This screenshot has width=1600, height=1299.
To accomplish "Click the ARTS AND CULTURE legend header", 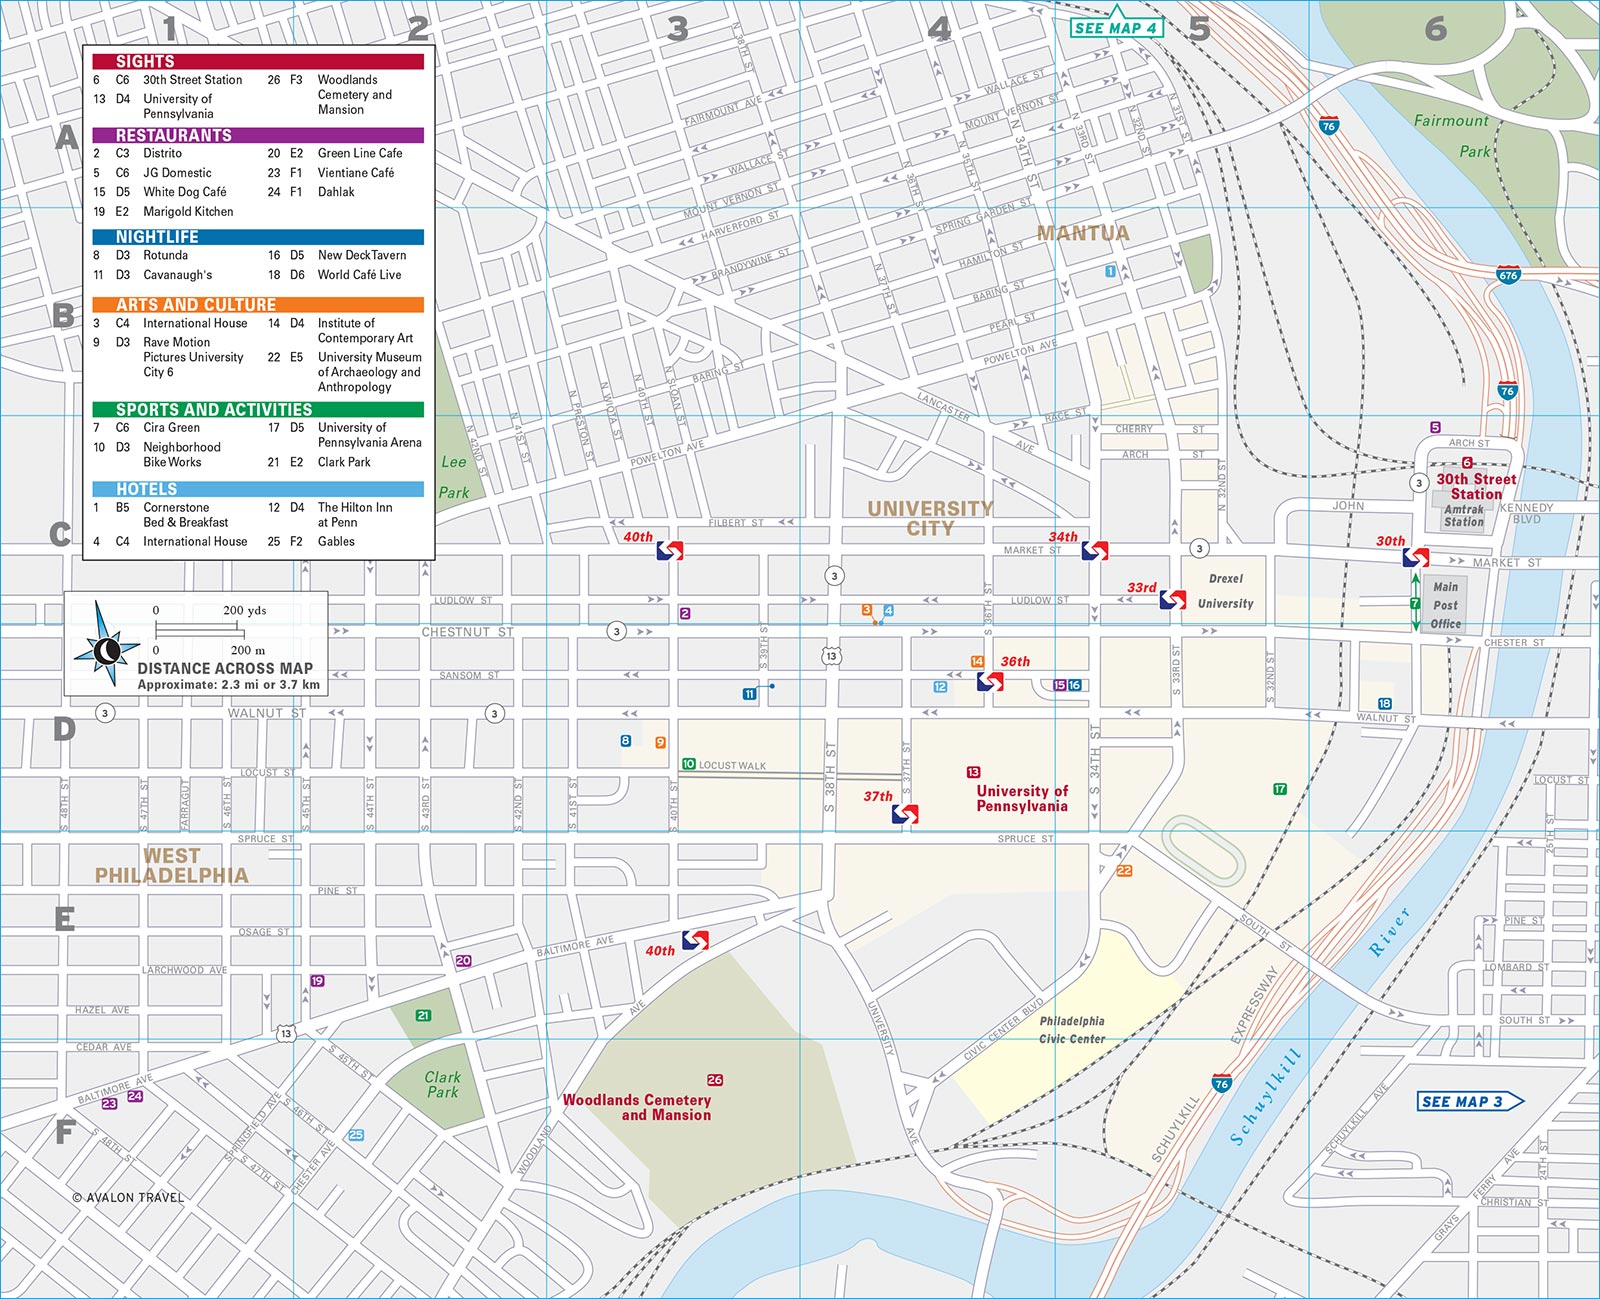I will [x=258, y=305].
